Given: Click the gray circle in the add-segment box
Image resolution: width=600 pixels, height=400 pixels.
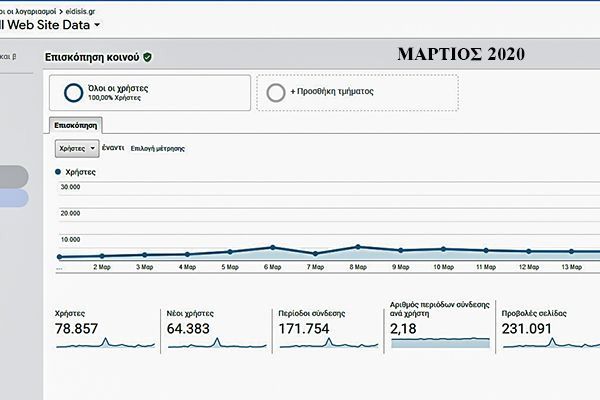Looking at the screenshot, I should (276, 92).
